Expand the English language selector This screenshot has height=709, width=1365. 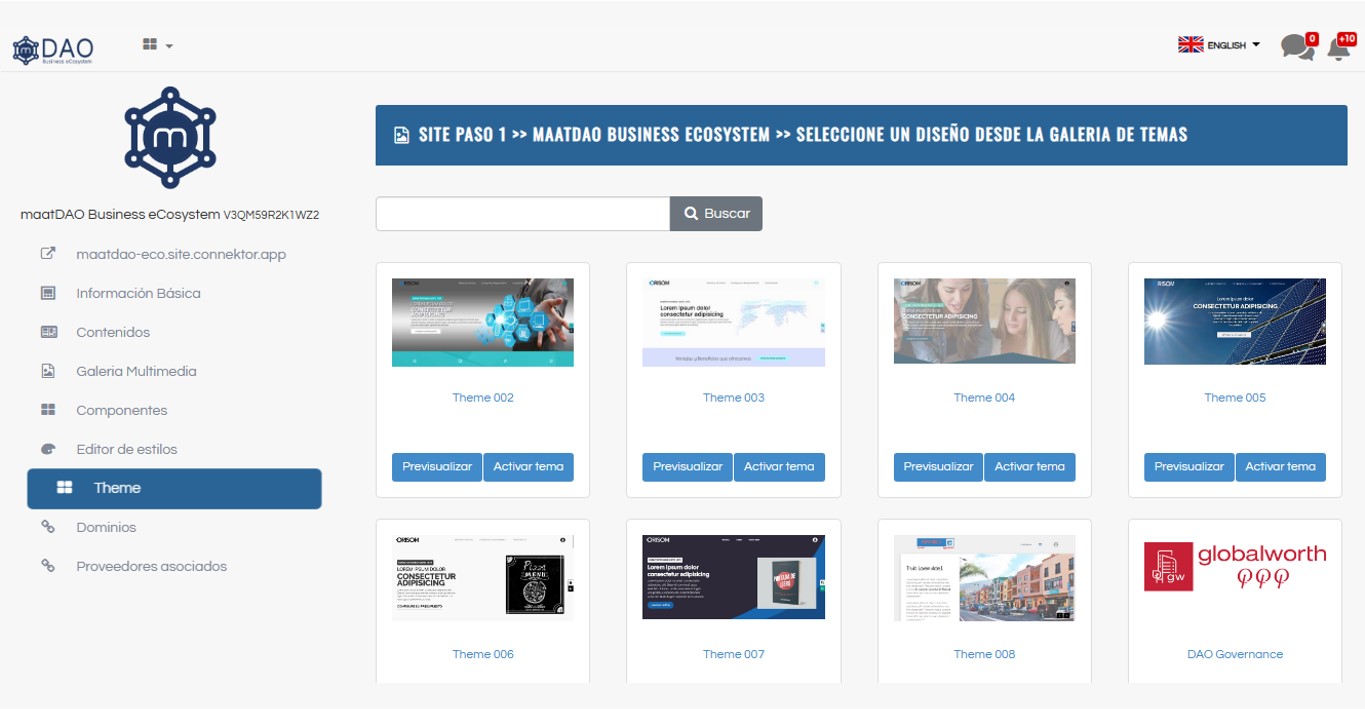(x=1219, y=45)
